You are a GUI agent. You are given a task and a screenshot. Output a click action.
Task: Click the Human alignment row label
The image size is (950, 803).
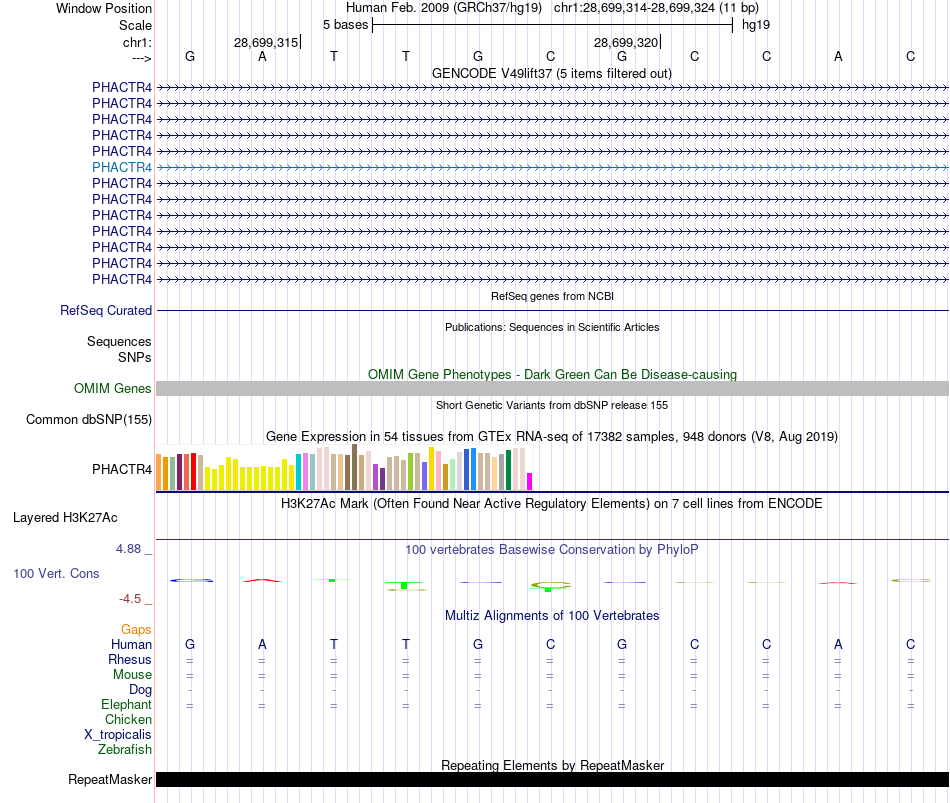click(131, 644)
